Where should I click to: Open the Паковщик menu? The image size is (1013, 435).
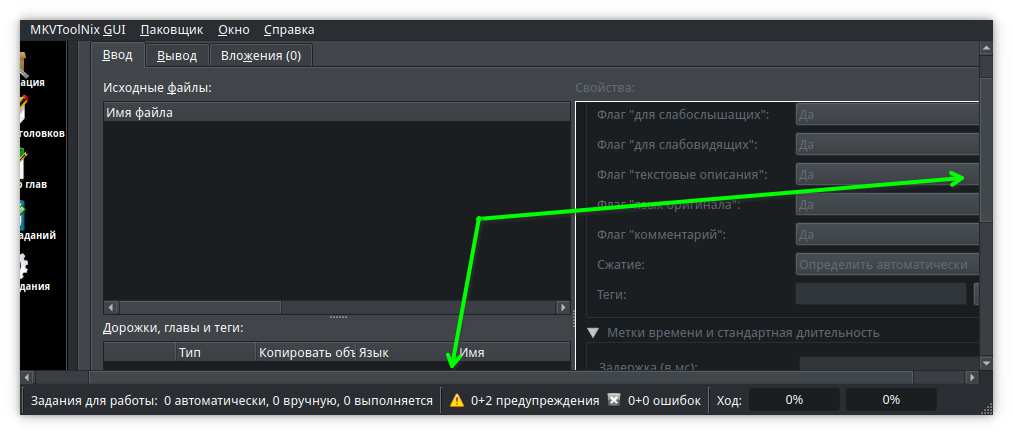pyautogui.click(x=171, y=30)
